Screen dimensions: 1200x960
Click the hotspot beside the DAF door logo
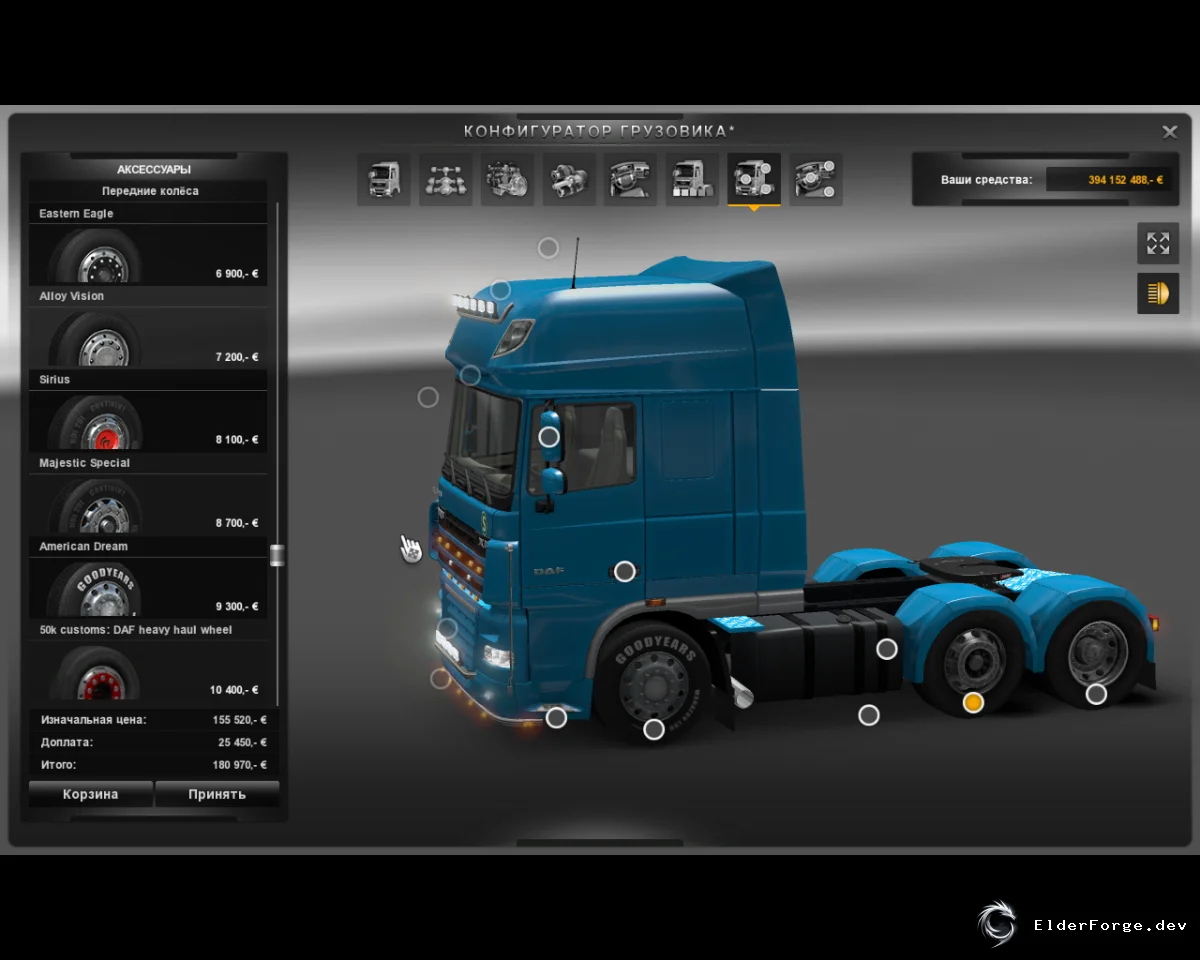pos(625,571)
